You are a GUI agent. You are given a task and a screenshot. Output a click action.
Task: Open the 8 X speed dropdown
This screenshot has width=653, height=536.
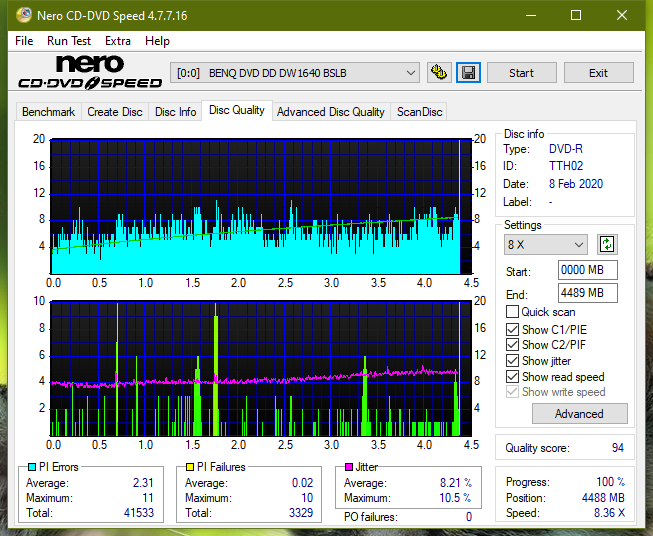click(545, 244)
